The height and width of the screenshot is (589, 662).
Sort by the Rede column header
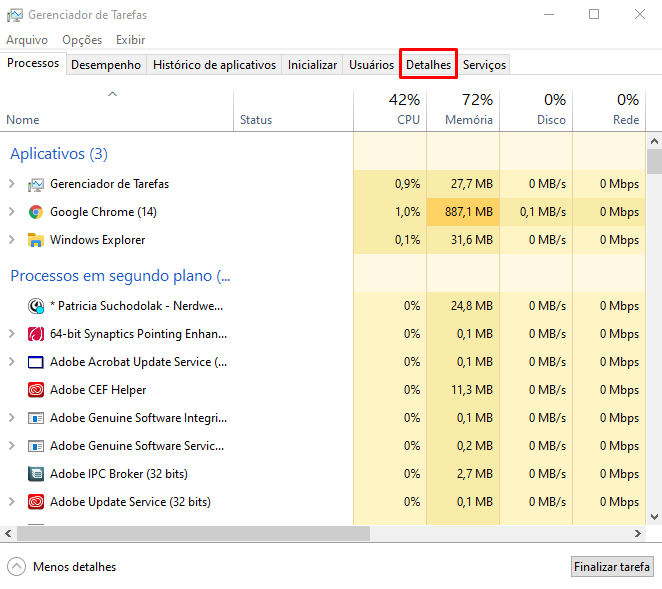609,109
